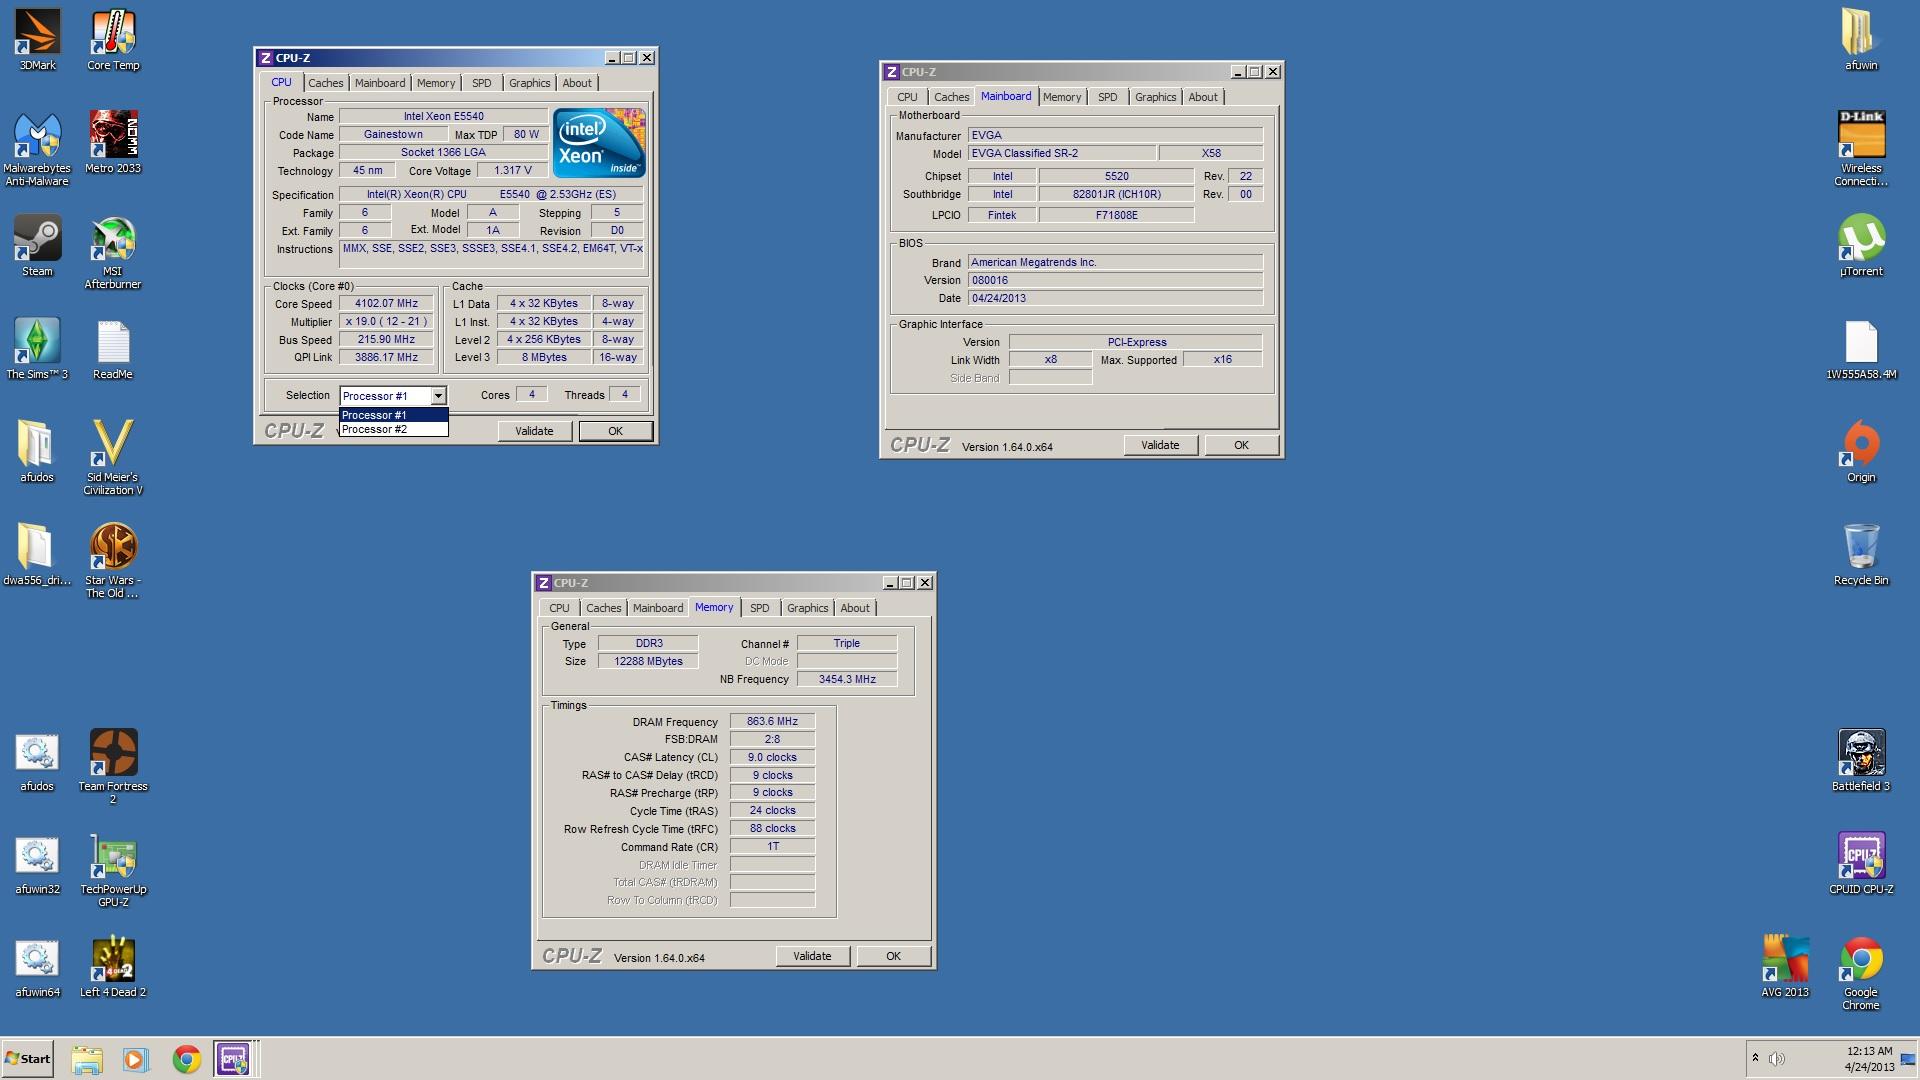Viewport: 1920px width, 1080px height.
Task: Launch The Sims 3 icon
Action: click(37, 348)
